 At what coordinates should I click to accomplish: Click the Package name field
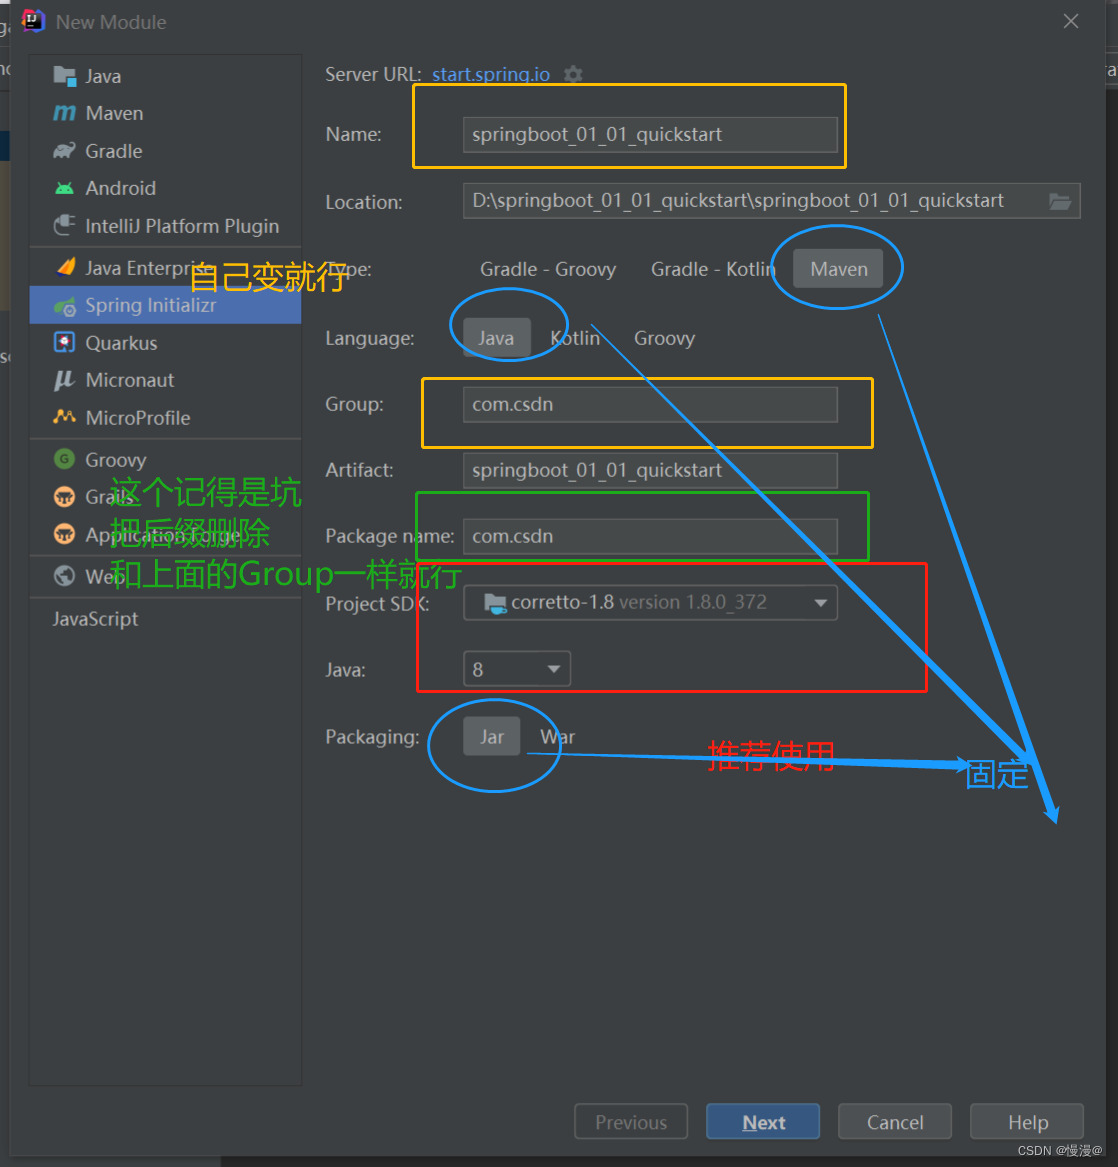[650, 537]
